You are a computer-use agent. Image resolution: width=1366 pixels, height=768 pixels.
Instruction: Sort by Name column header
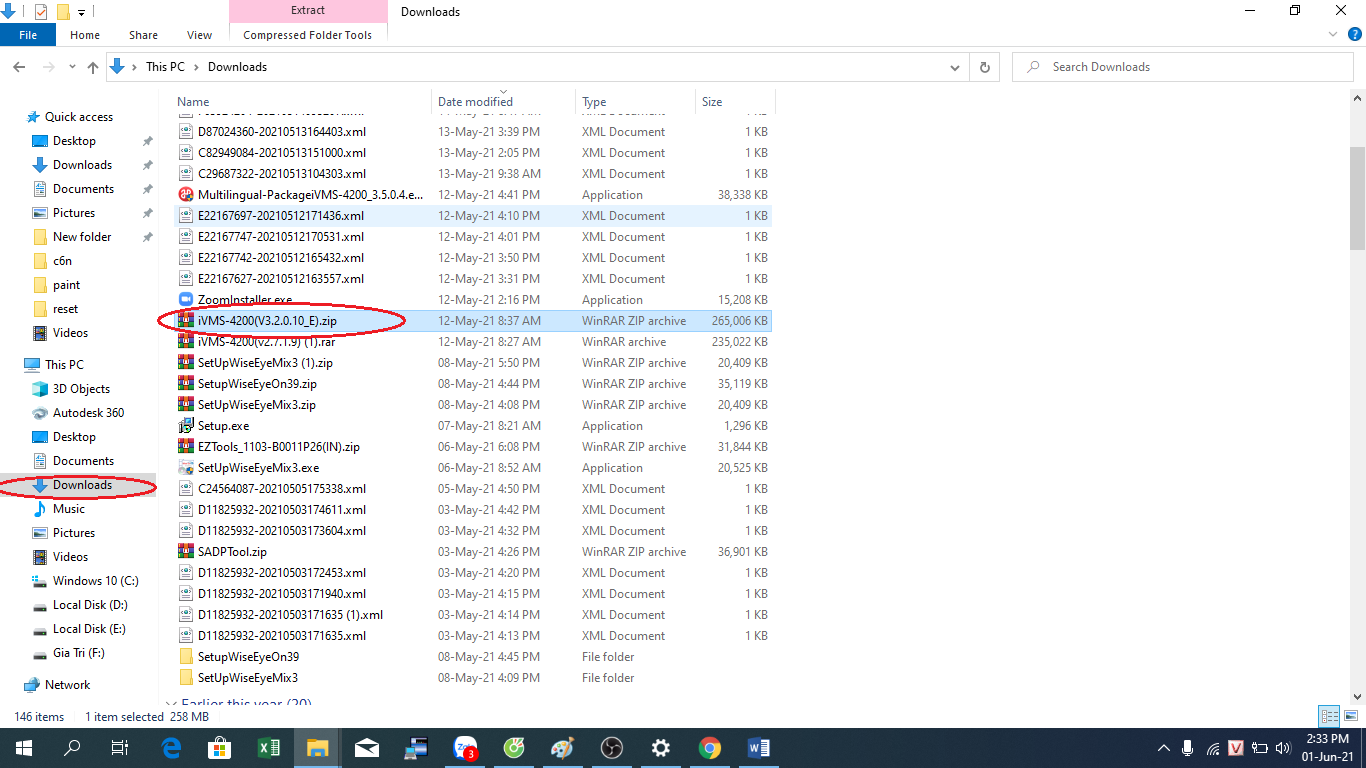(304, 101)
